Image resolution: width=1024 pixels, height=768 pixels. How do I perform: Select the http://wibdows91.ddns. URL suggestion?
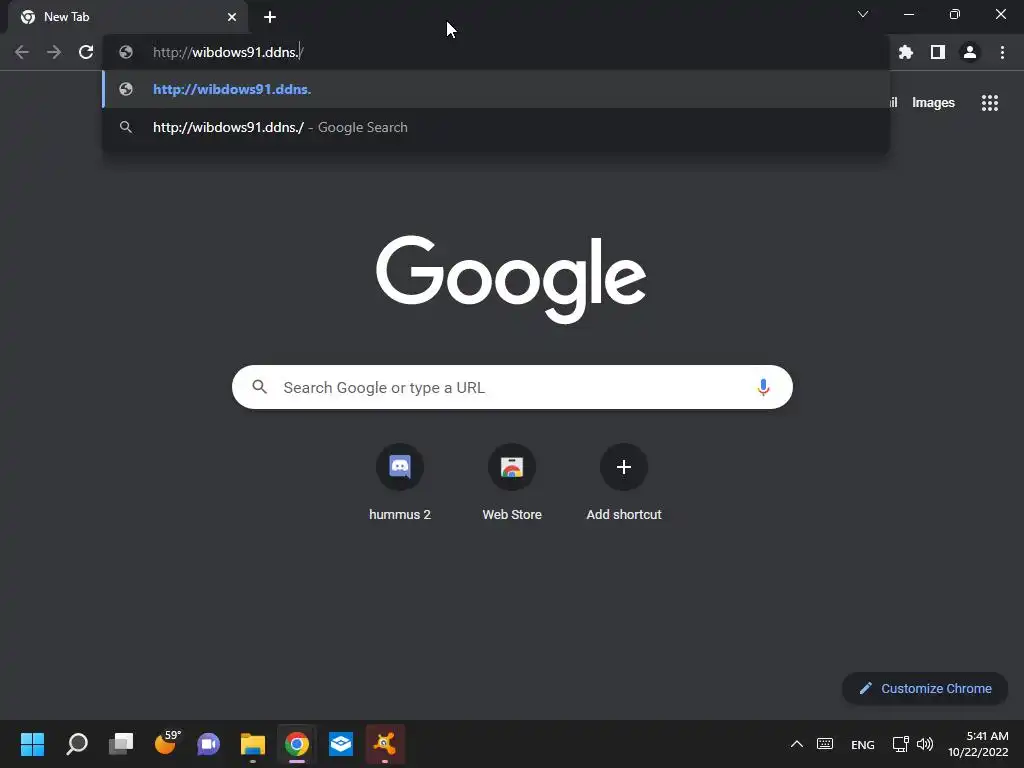[496, 89]
